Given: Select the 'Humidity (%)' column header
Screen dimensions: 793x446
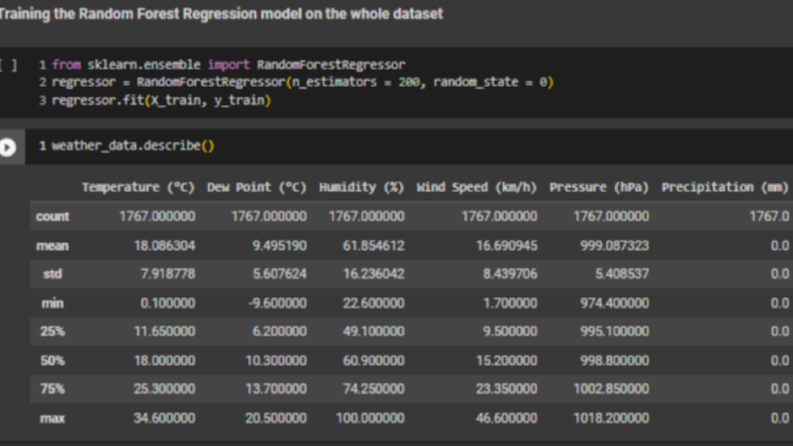Looking at the screenshot, I should (361, 187).
